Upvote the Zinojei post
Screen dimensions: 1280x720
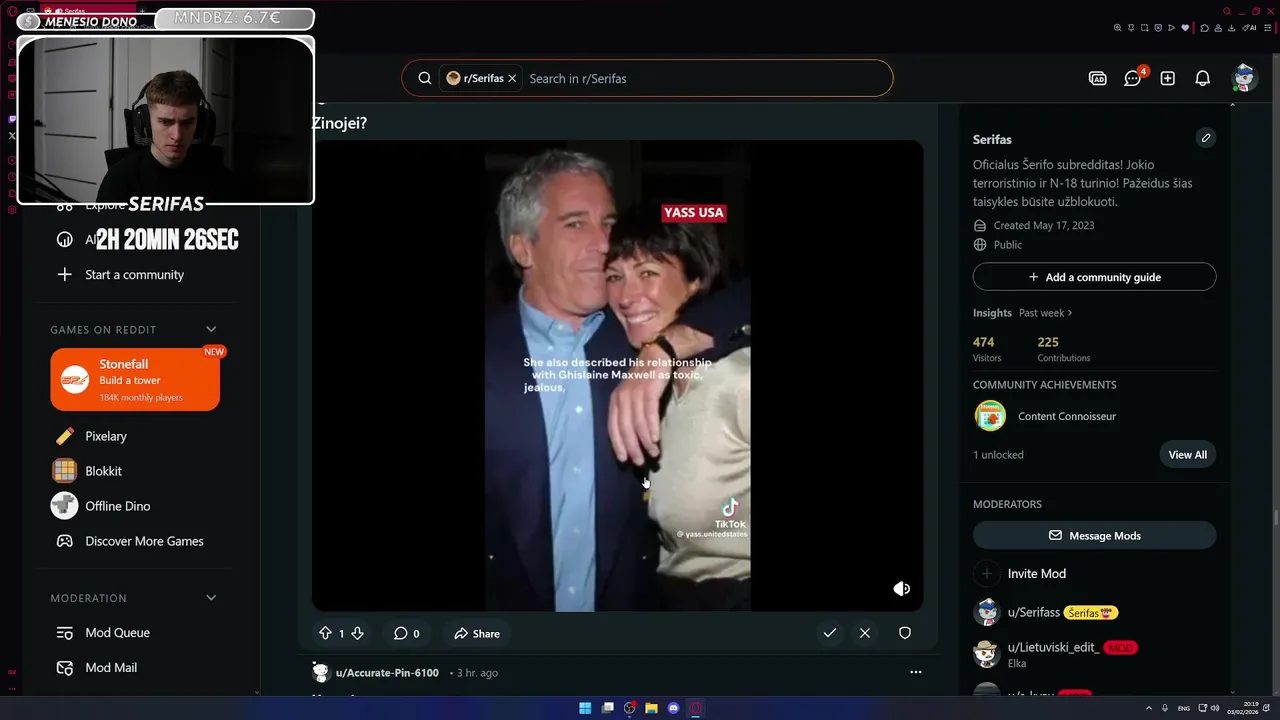(325, 633)
